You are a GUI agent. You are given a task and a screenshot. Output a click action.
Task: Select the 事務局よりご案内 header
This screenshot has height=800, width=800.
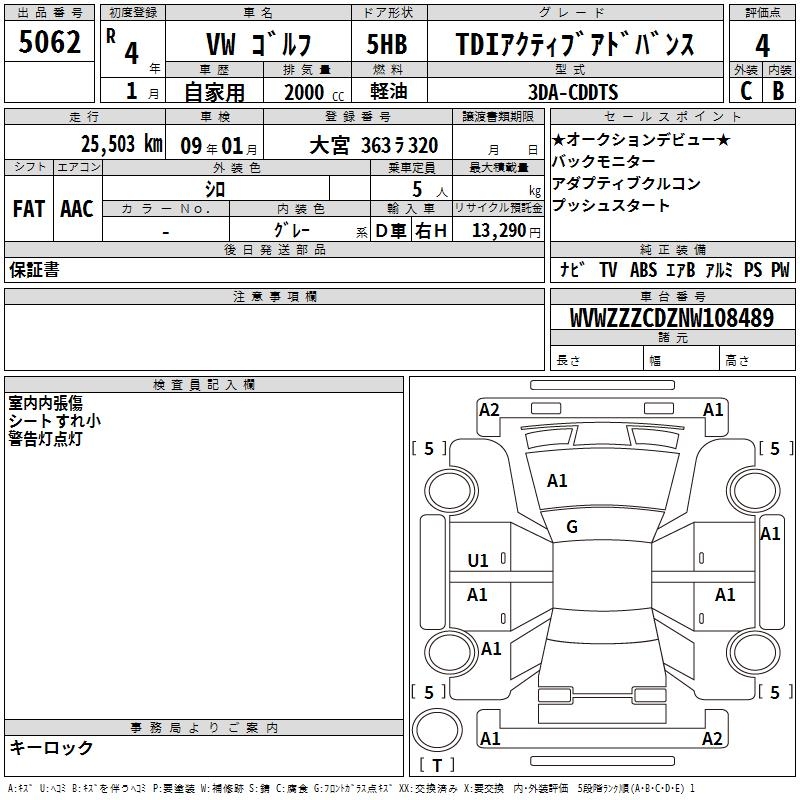pos(204,728)
